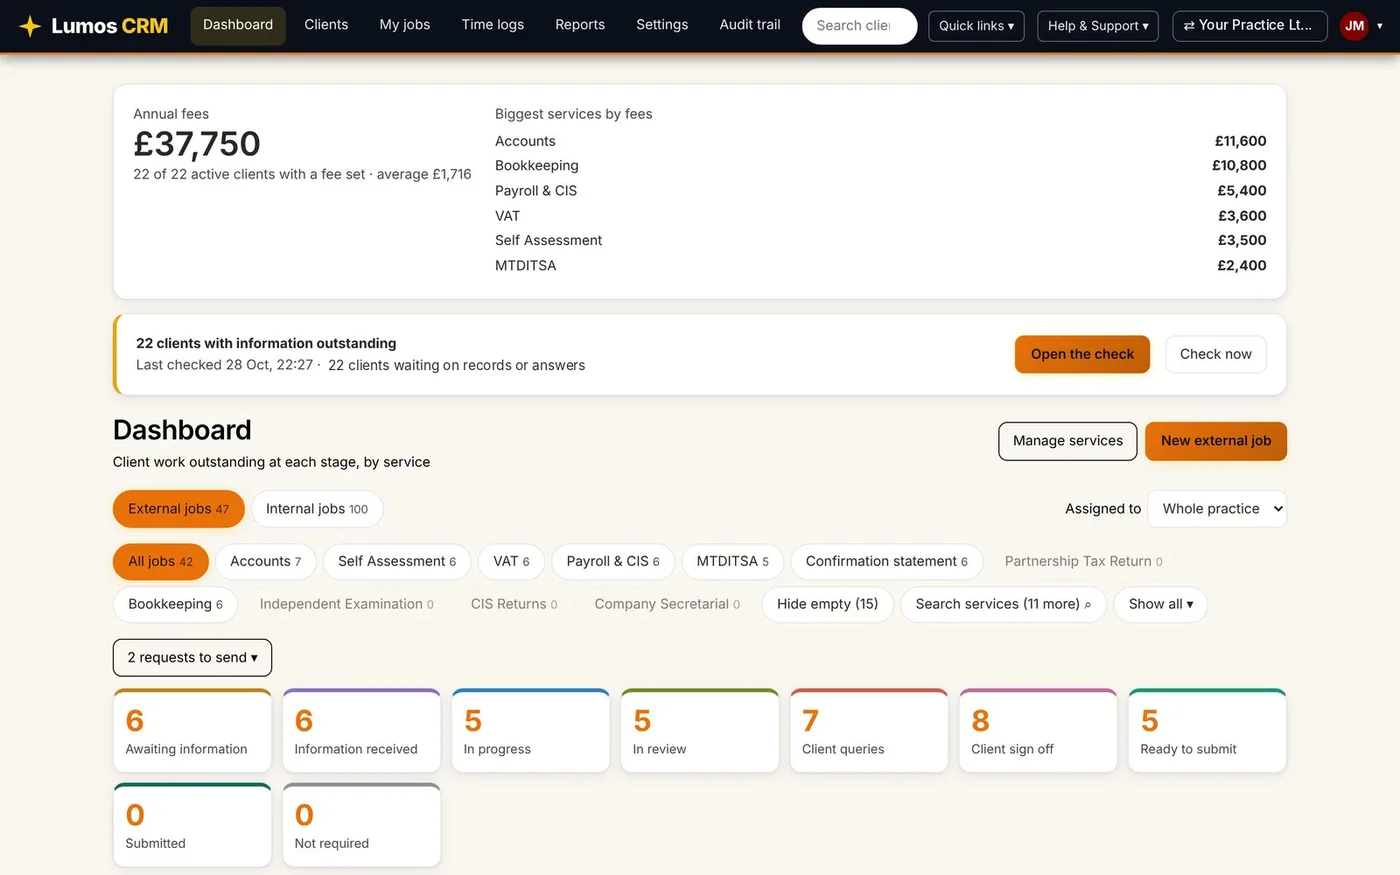This screenshot has height=875, width=1400.
Task: Filter jobs by Self Assessment
Action: click(397, 562)
